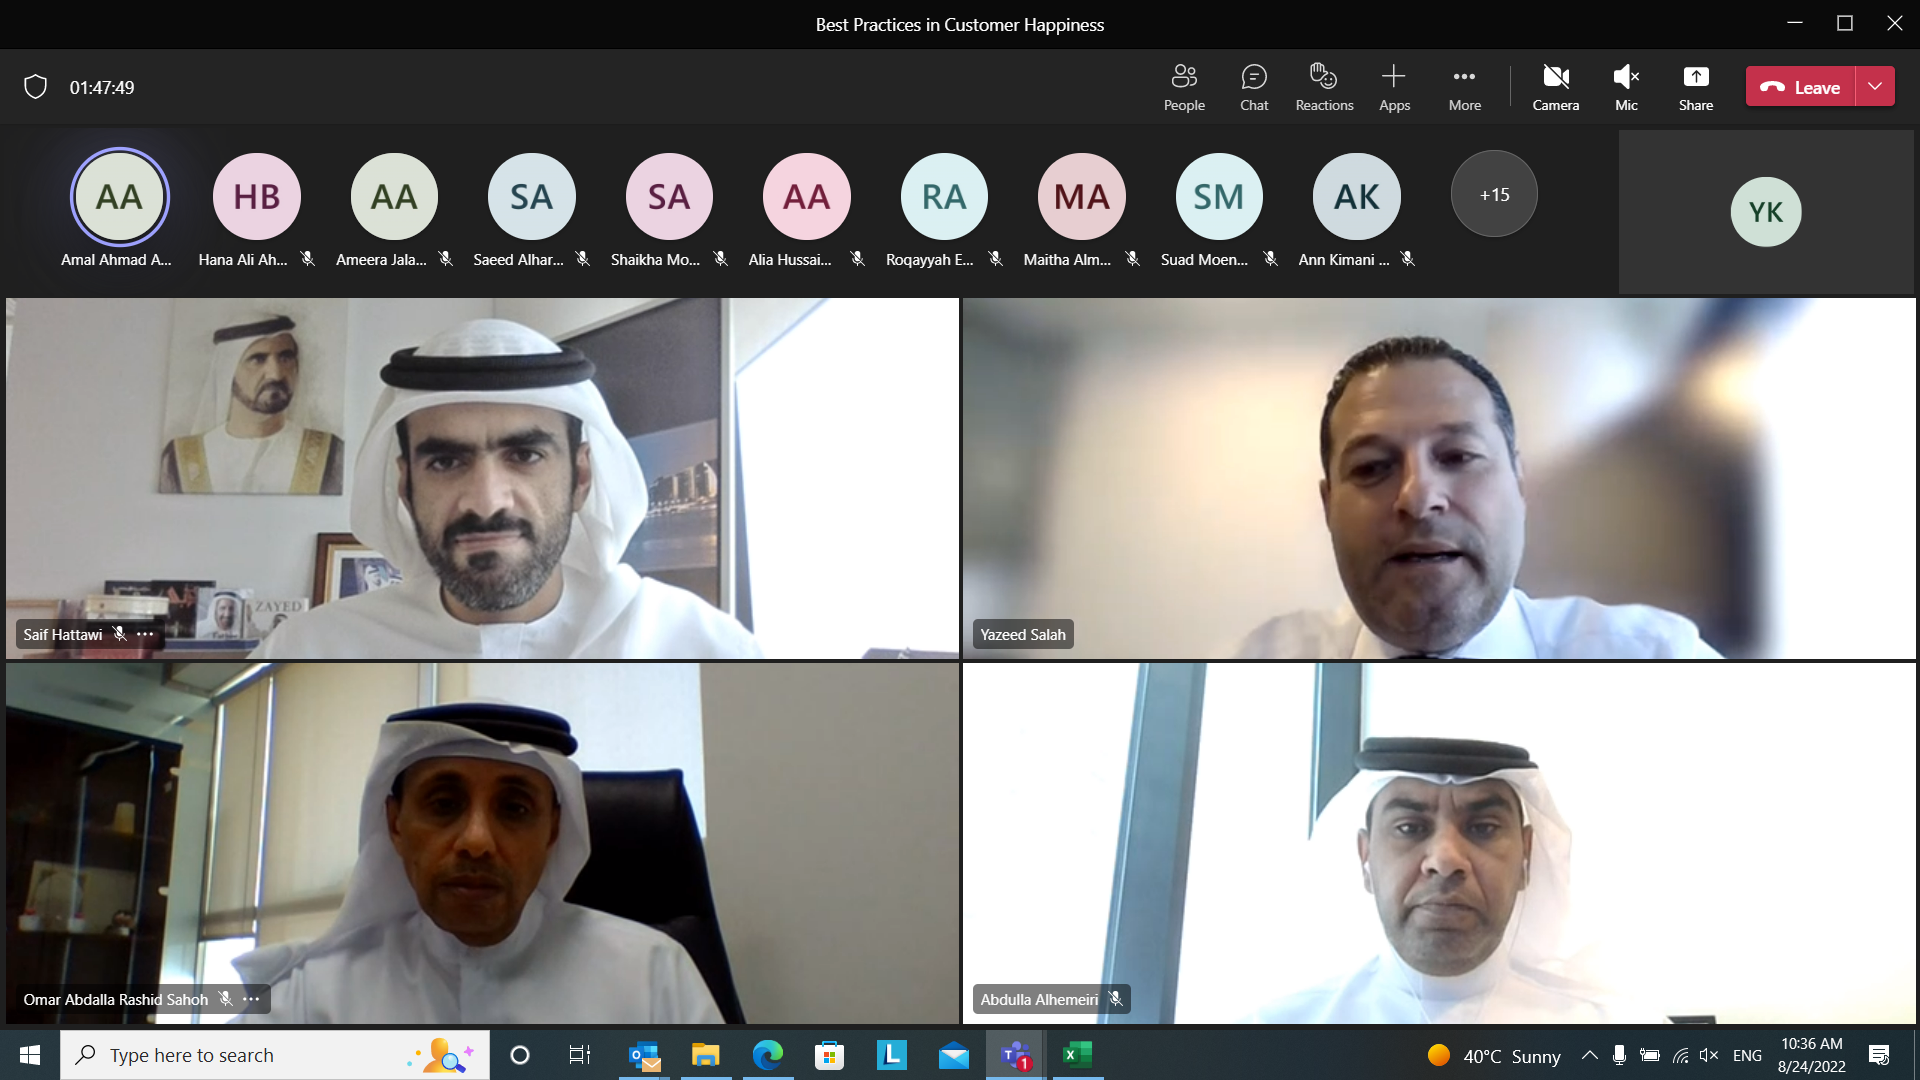Viewport: 1920px width, 1080px height.
Task: Select Shaikha Mo's SA avatar
Action: point(669,197)
